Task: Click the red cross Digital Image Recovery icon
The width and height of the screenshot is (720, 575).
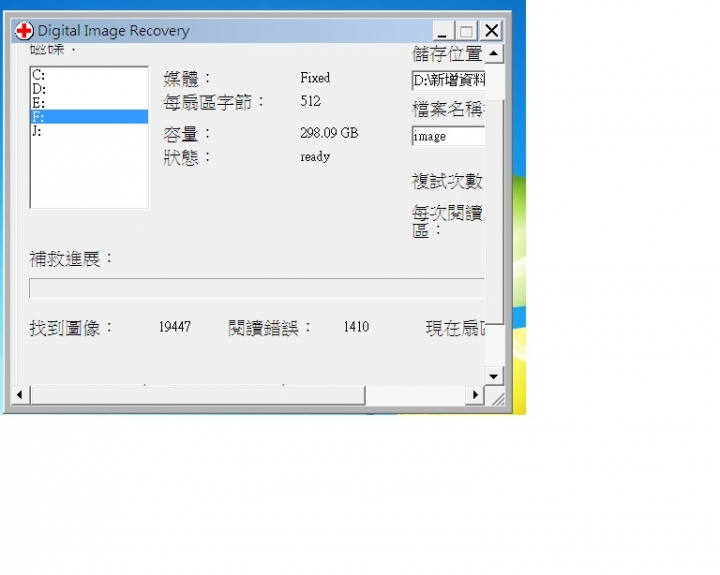Action: pyautogui.click(x=24, y=31)
